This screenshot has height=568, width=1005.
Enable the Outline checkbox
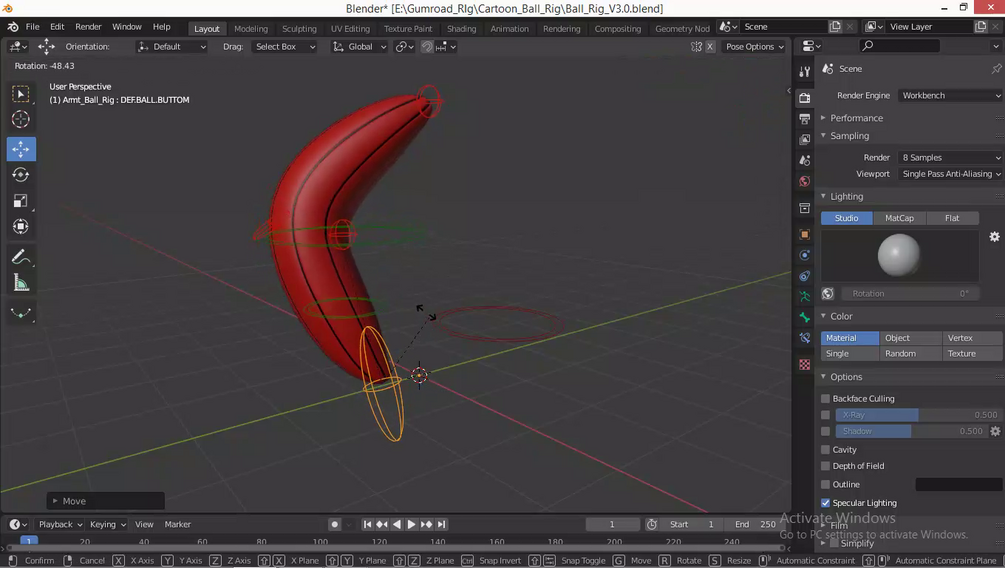(826, 485)
